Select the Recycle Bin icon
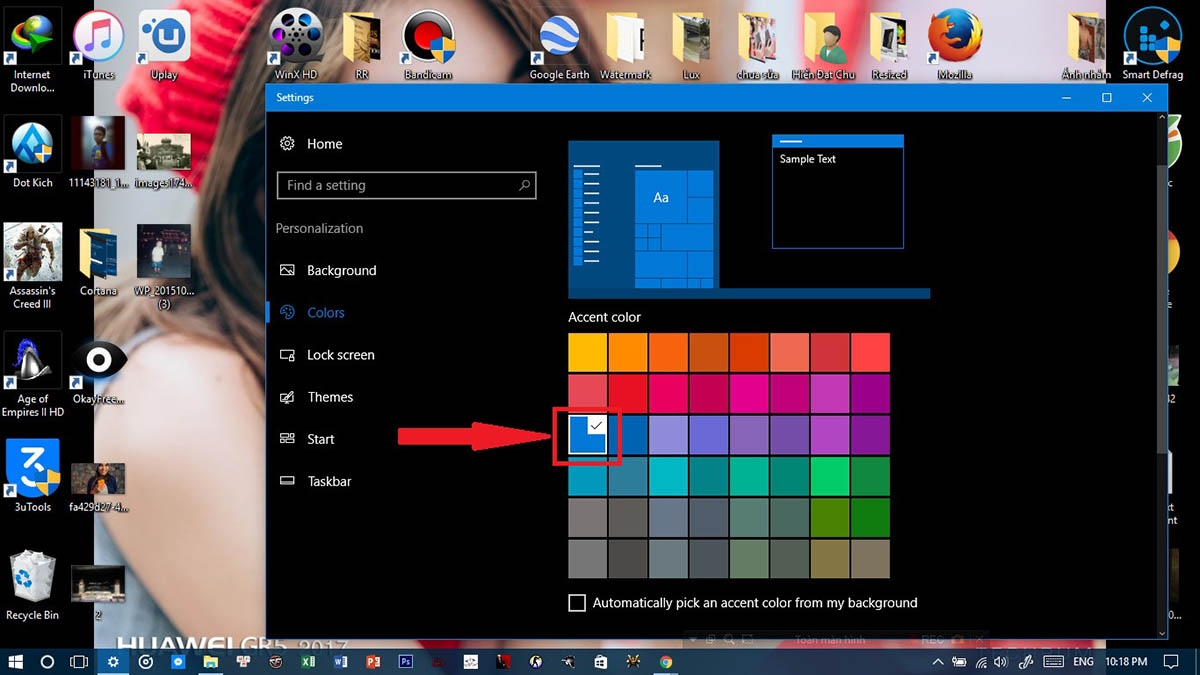 [x=32, y=586]
